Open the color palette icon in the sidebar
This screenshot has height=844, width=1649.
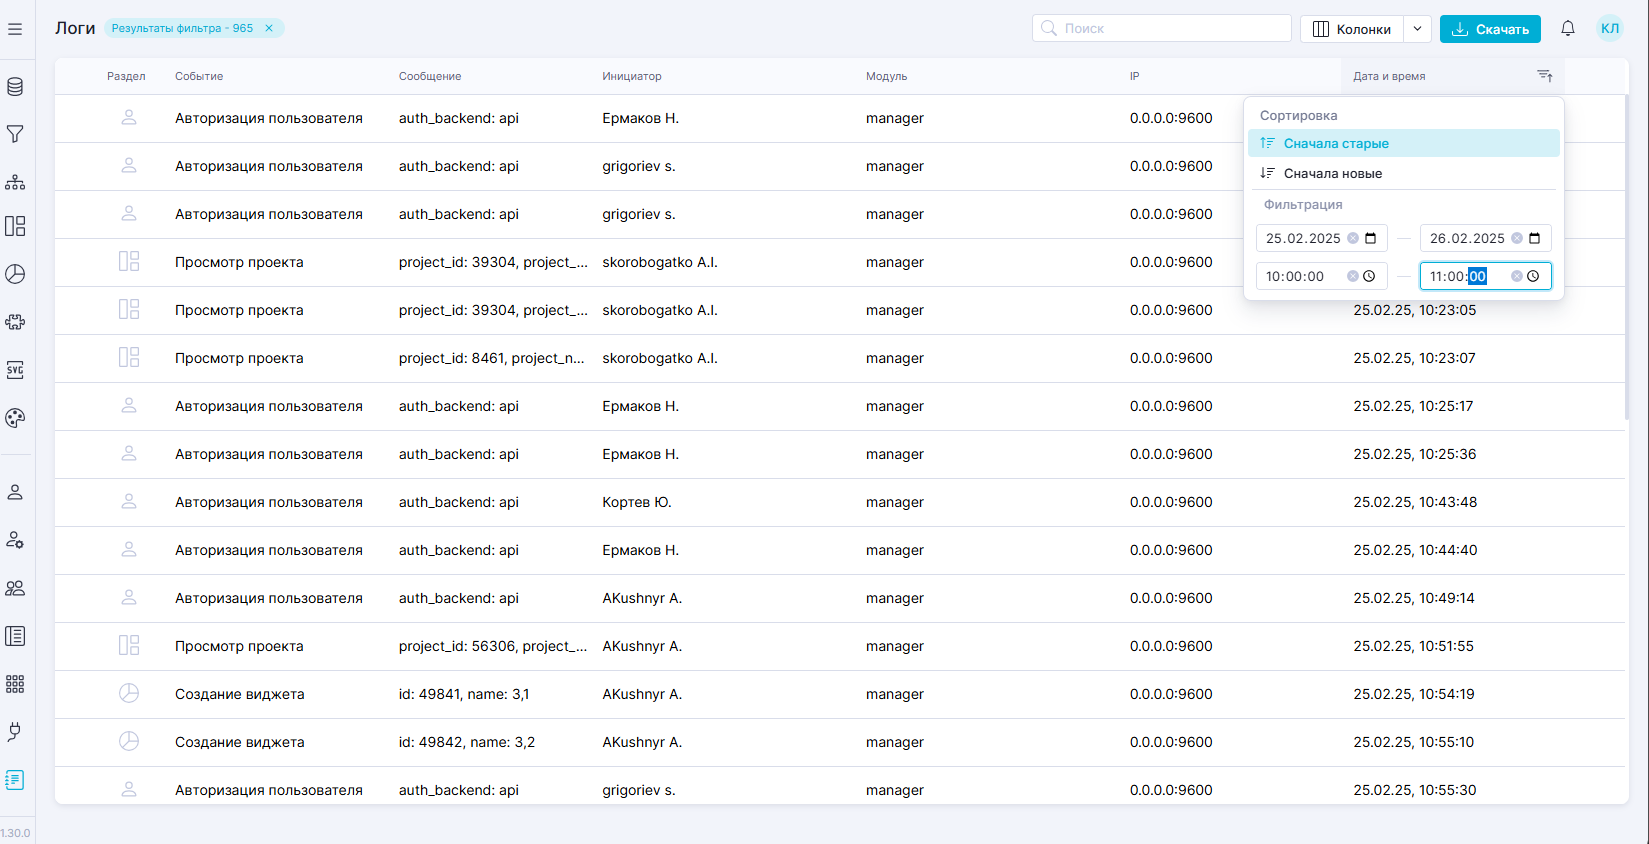point(15,418)
